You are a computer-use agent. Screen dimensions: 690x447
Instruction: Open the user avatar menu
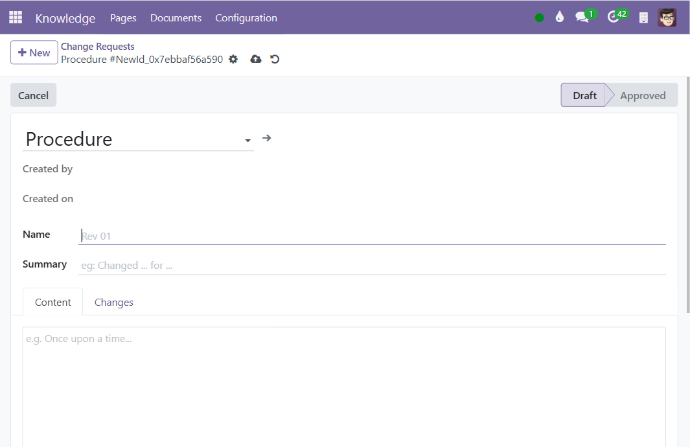pos(667,18)
